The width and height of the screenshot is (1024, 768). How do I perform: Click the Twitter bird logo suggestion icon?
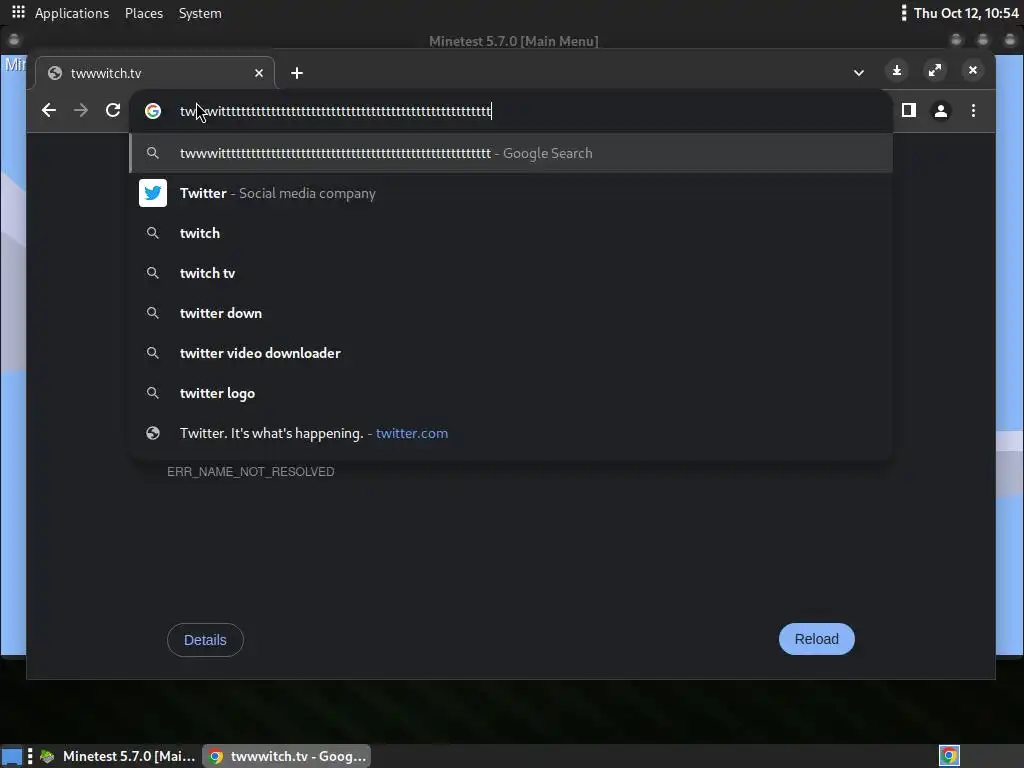pos(153,193)
